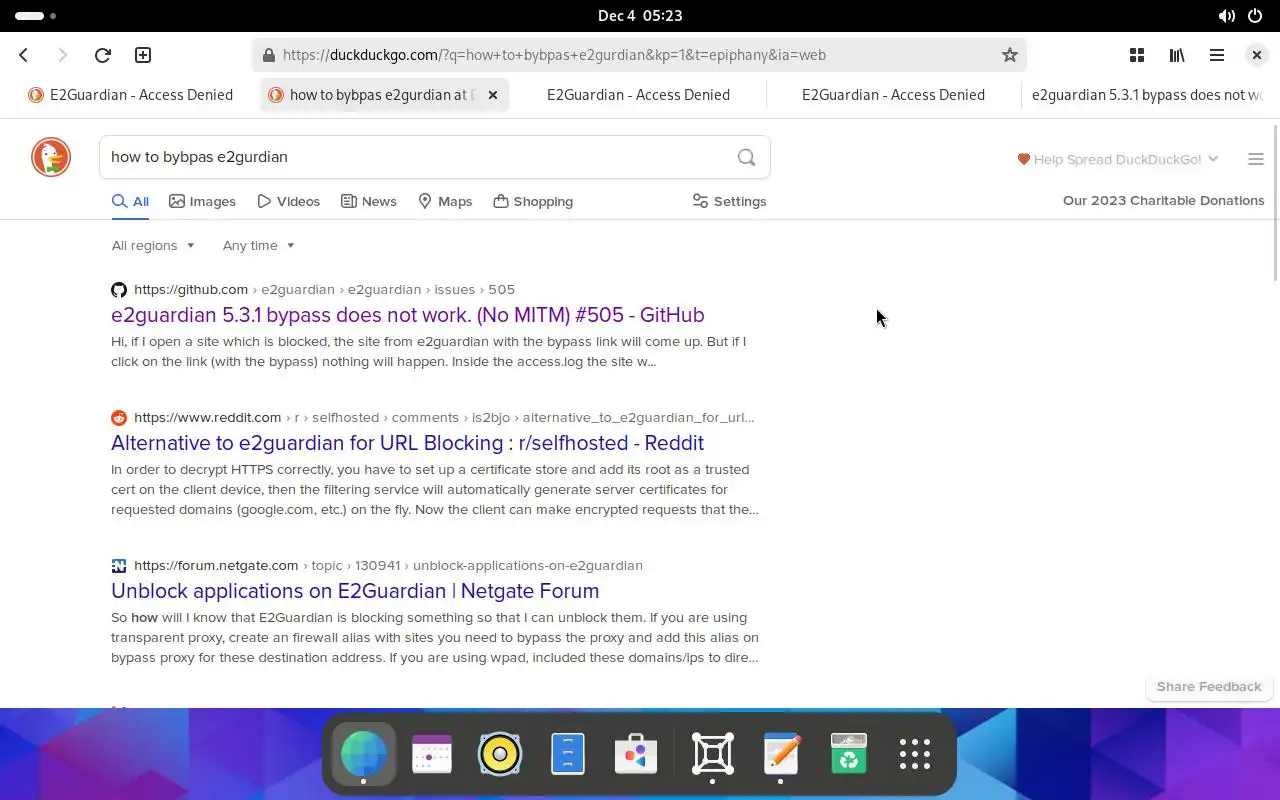Open Unblock applications Netgate Forum result
This screenshot has height=800, width=1280.
click(355, 591)
